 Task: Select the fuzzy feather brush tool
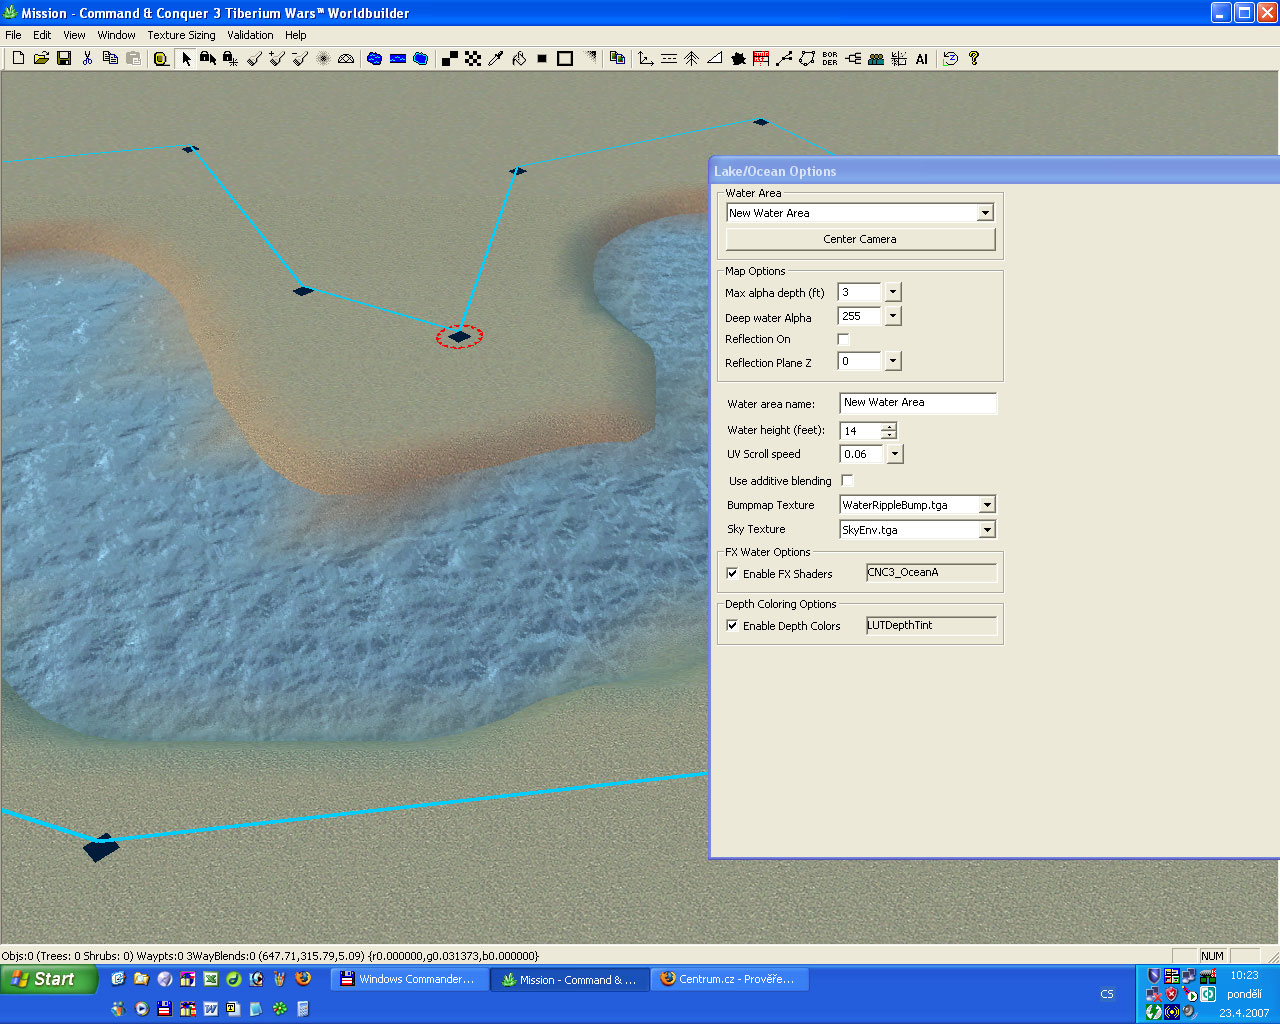[323, 59]
